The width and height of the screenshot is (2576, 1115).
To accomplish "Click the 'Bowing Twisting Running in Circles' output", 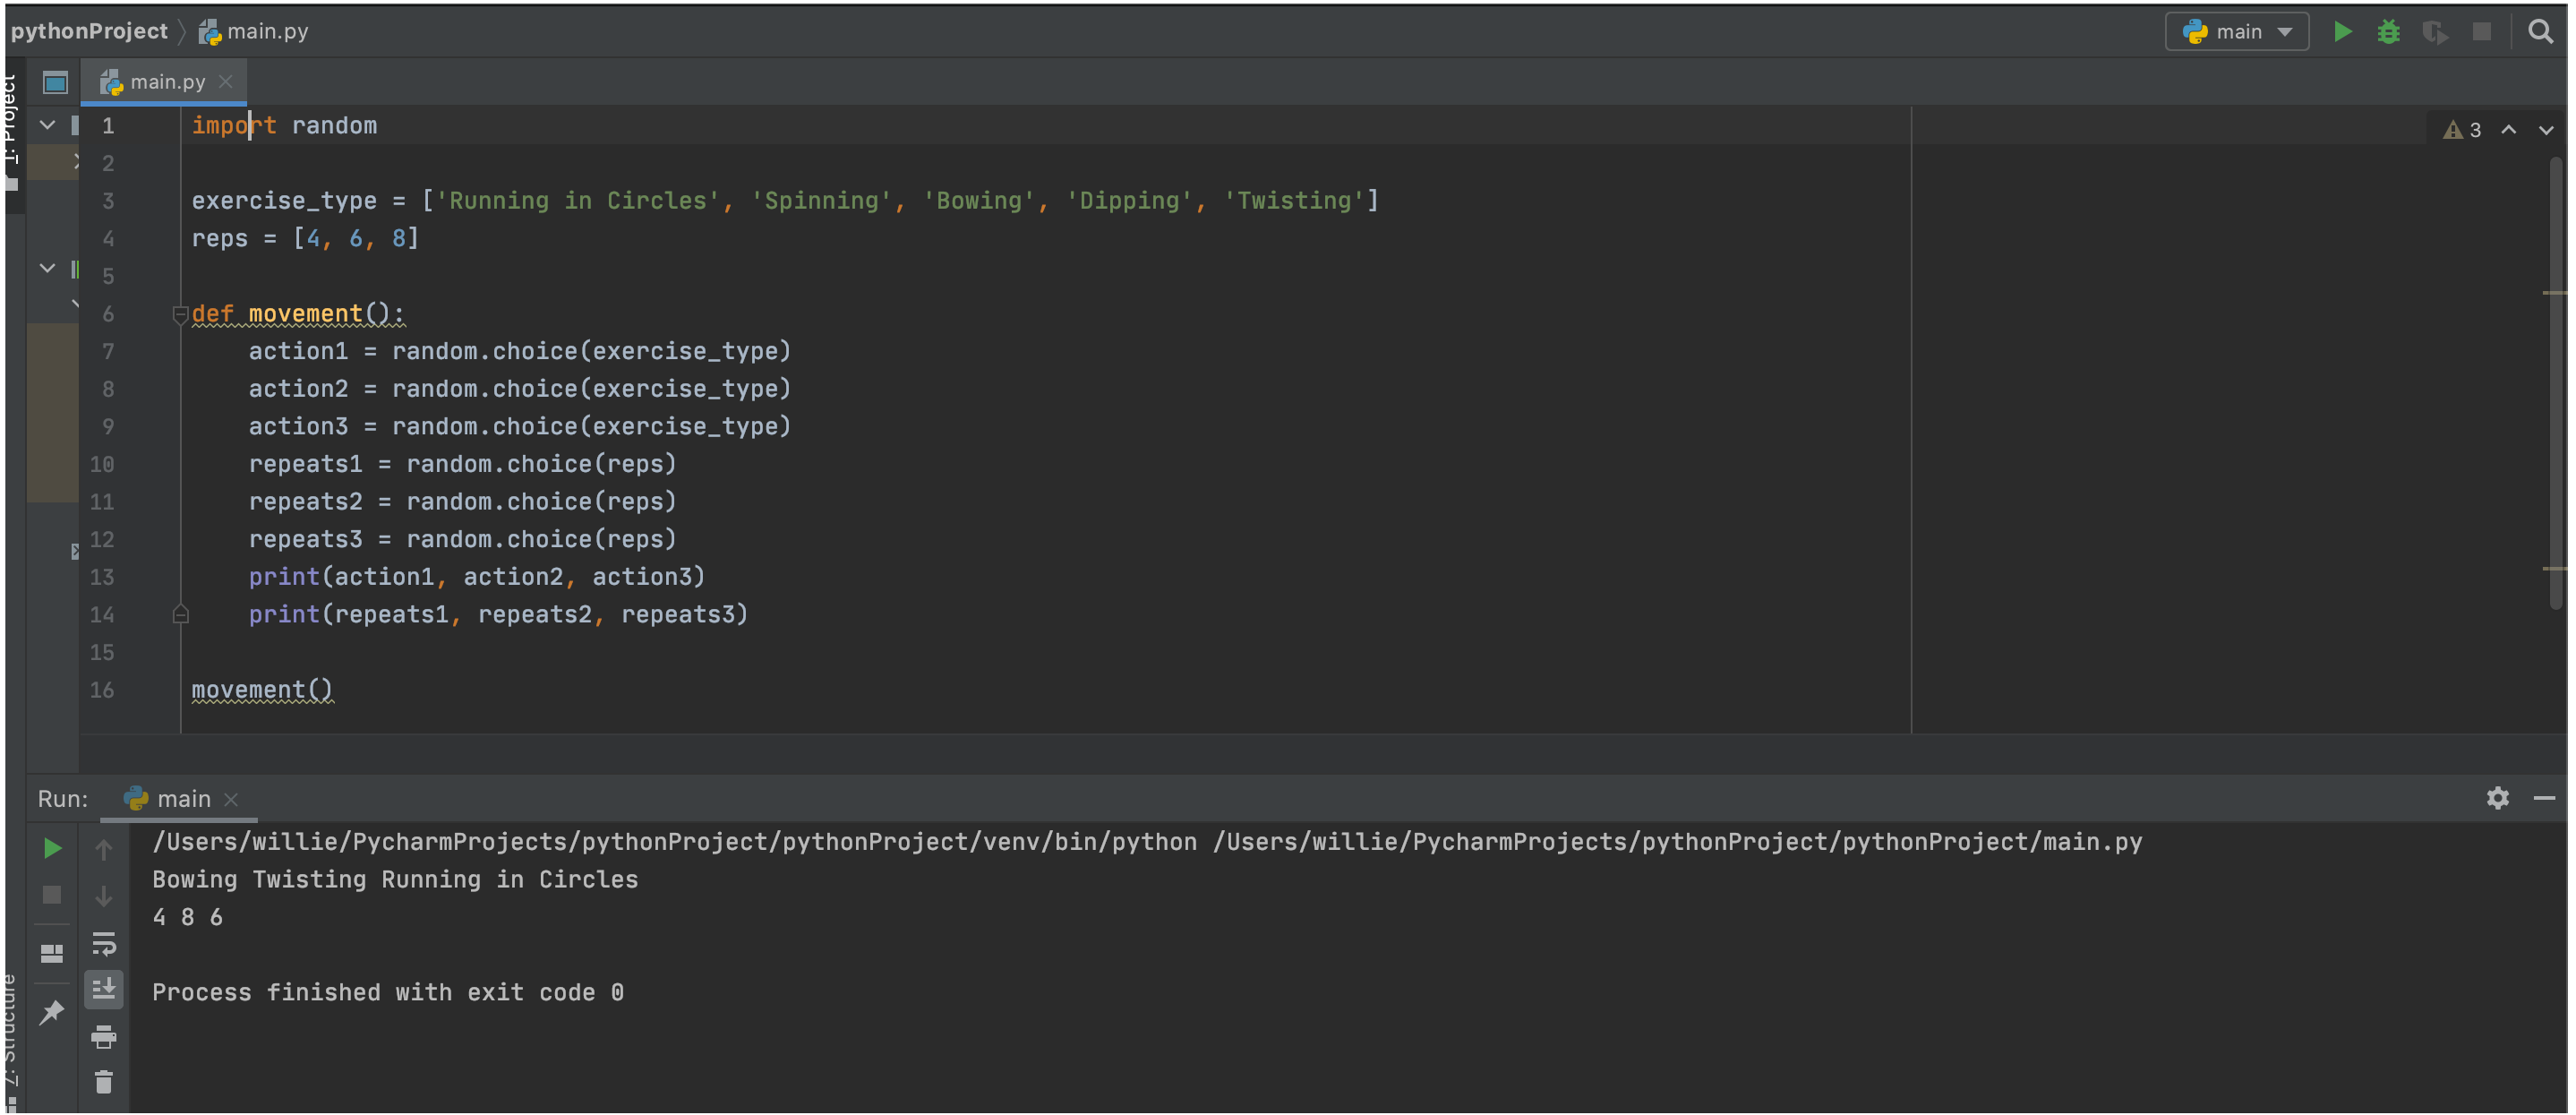I will [395, 880].
